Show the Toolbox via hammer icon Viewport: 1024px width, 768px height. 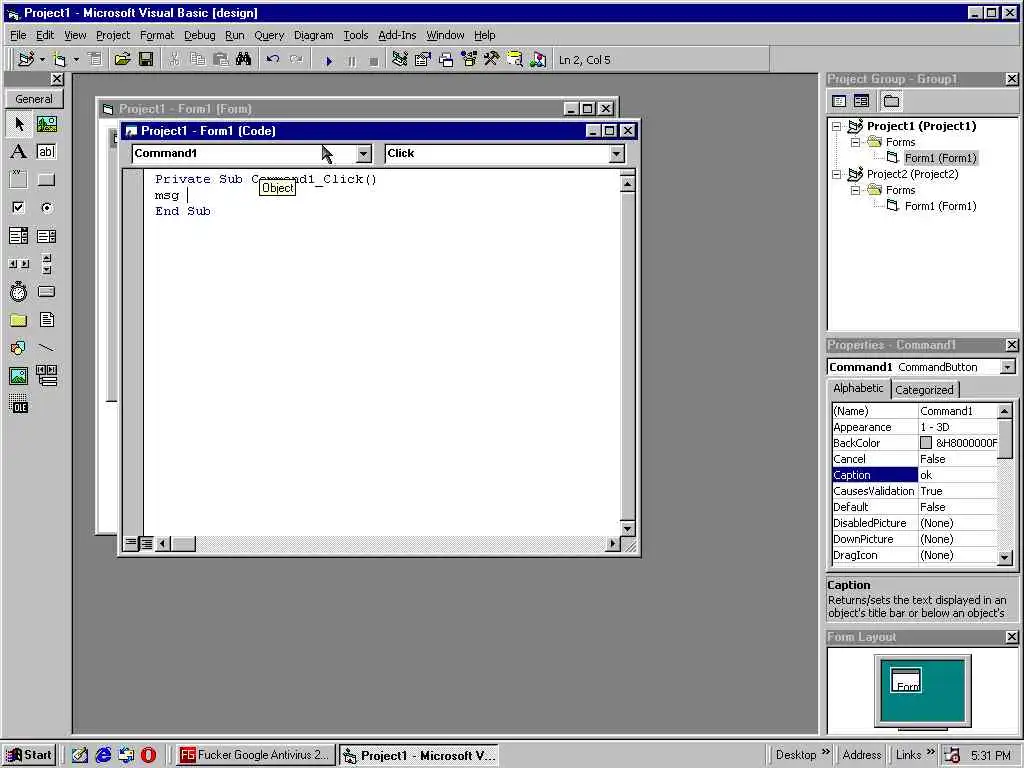pos(492,60)
